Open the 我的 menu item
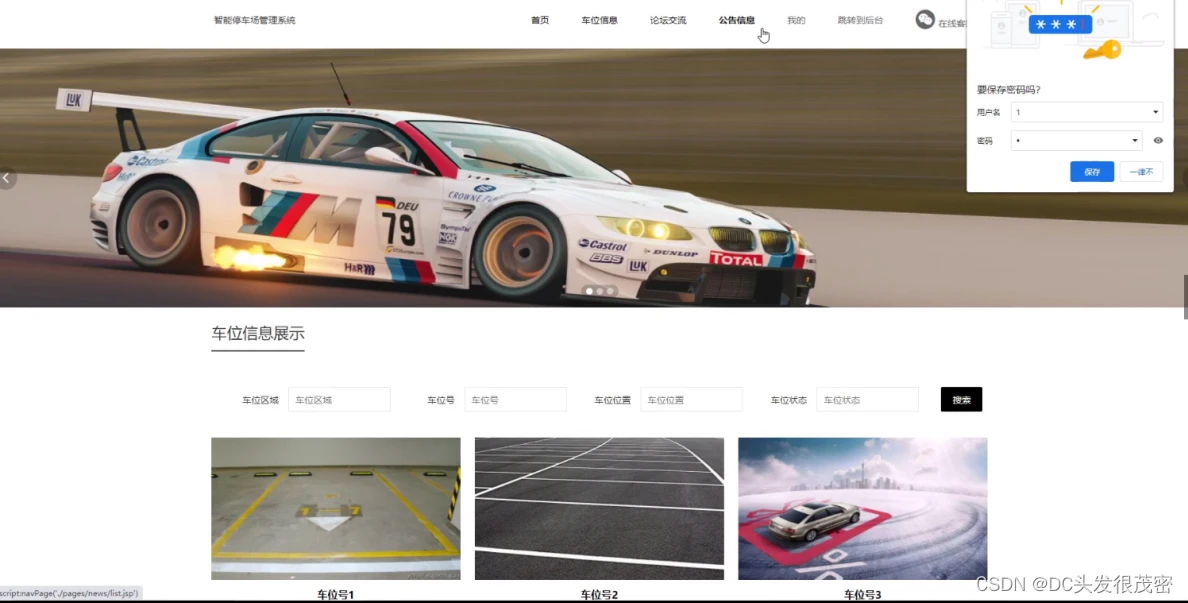This screenshot has width=1188, height=603. (x=796, y=20)
